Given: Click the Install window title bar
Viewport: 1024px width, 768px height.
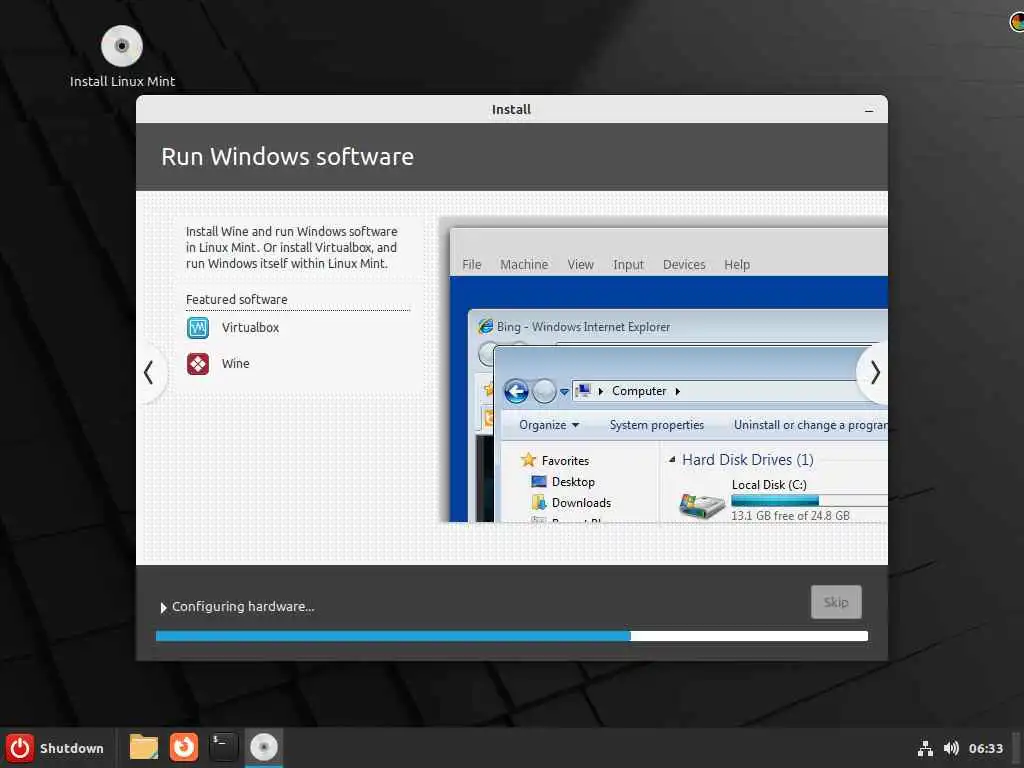Looking at the screenshot, I should coord(511,109).
